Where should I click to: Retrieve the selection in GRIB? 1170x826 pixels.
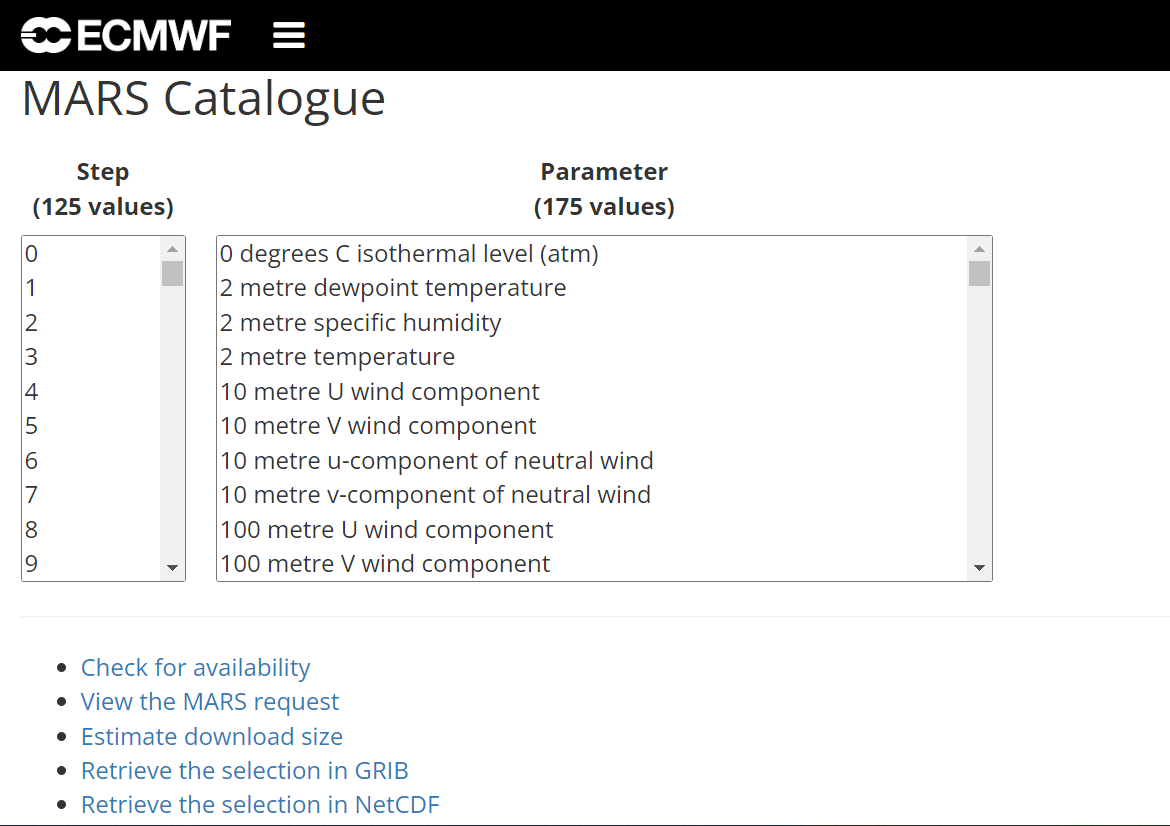pos(245,771)
